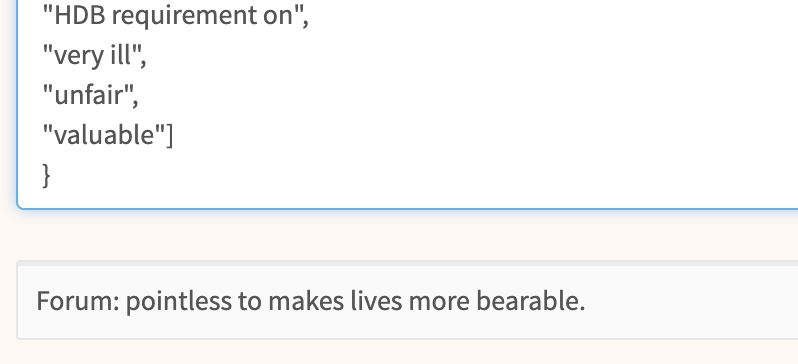
Task: Click the word "unfair" in the text area
Action: coord(88,95)
